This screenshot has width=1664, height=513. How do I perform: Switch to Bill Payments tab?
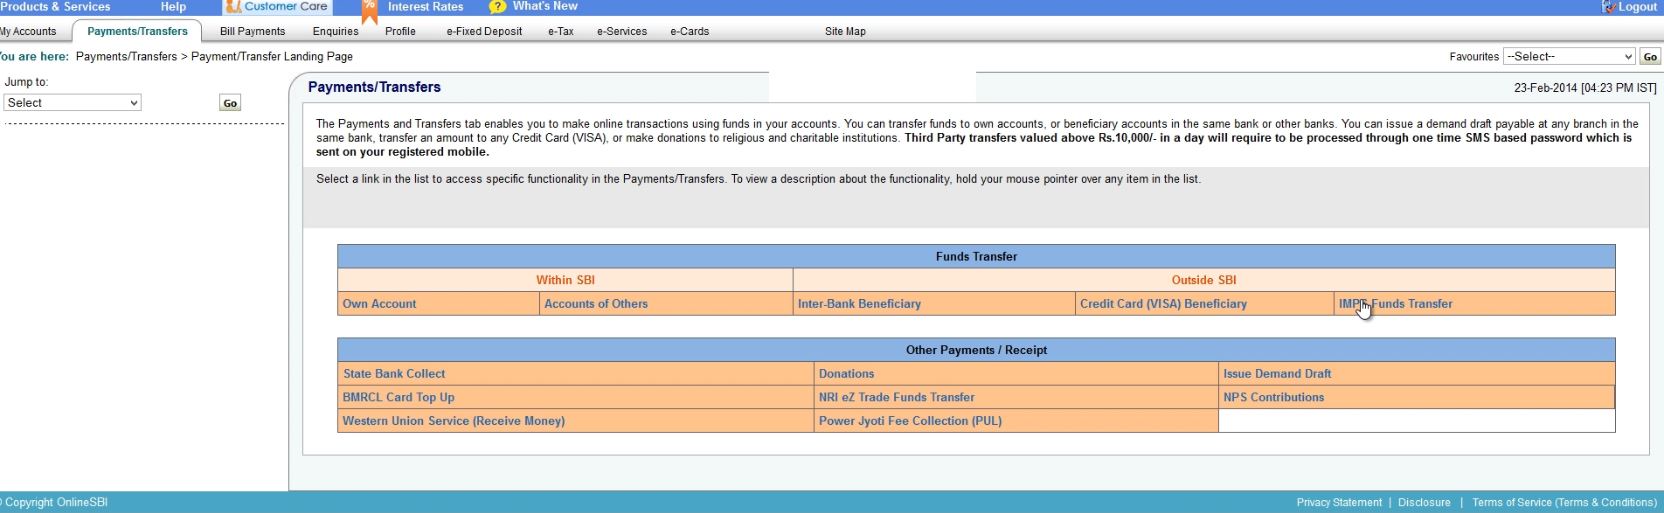(x=252, y=32)
